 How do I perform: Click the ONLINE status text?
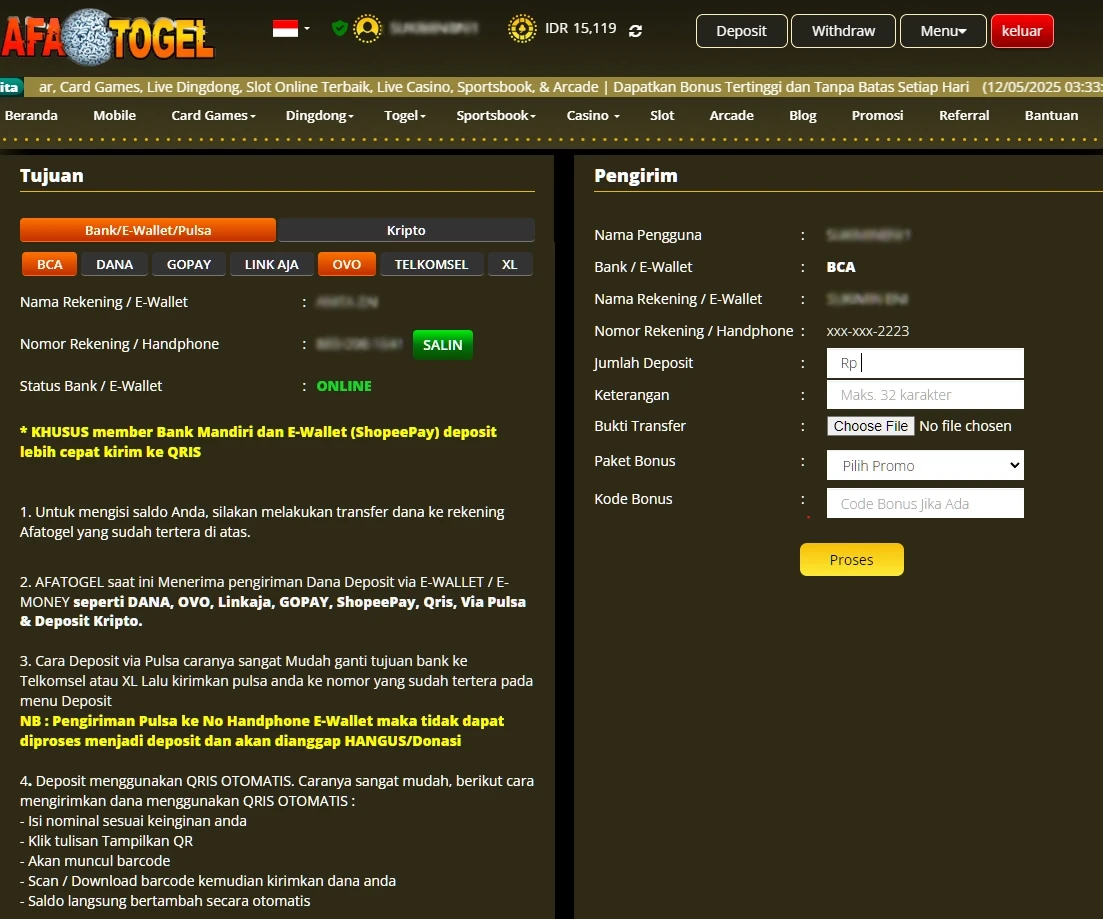coord(344,386)
